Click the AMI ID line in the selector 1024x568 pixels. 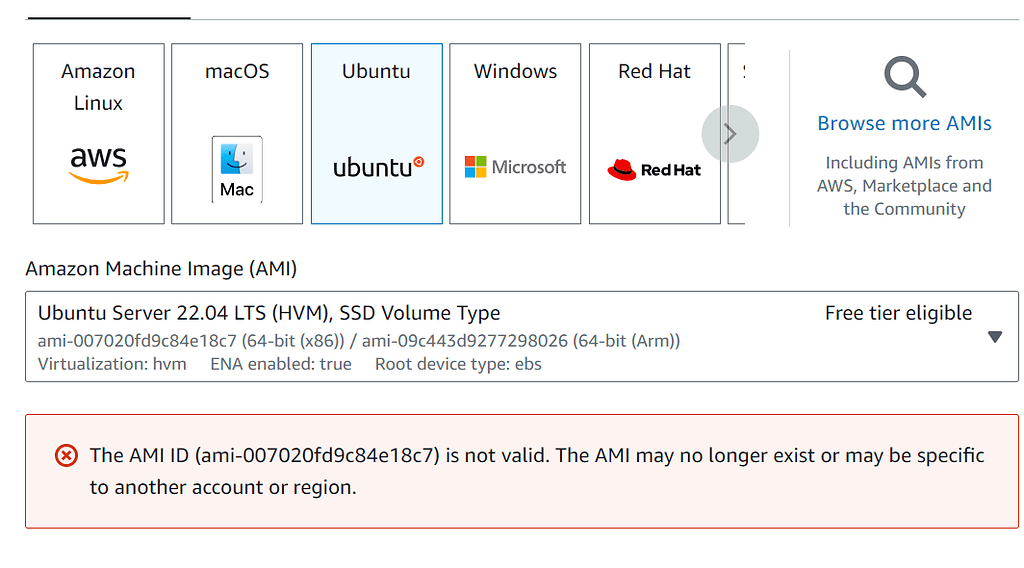(358, 341)
